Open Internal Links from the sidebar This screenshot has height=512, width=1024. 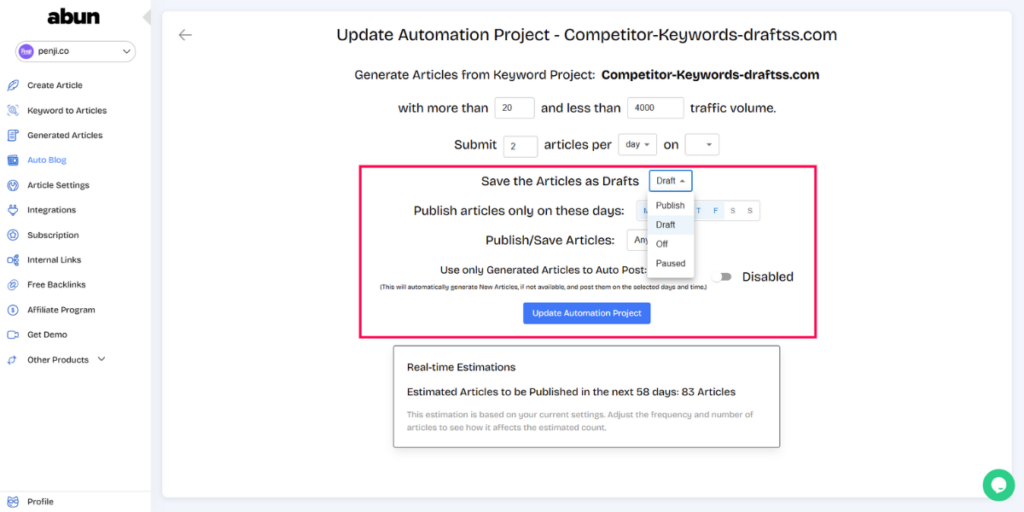point(54,260)
